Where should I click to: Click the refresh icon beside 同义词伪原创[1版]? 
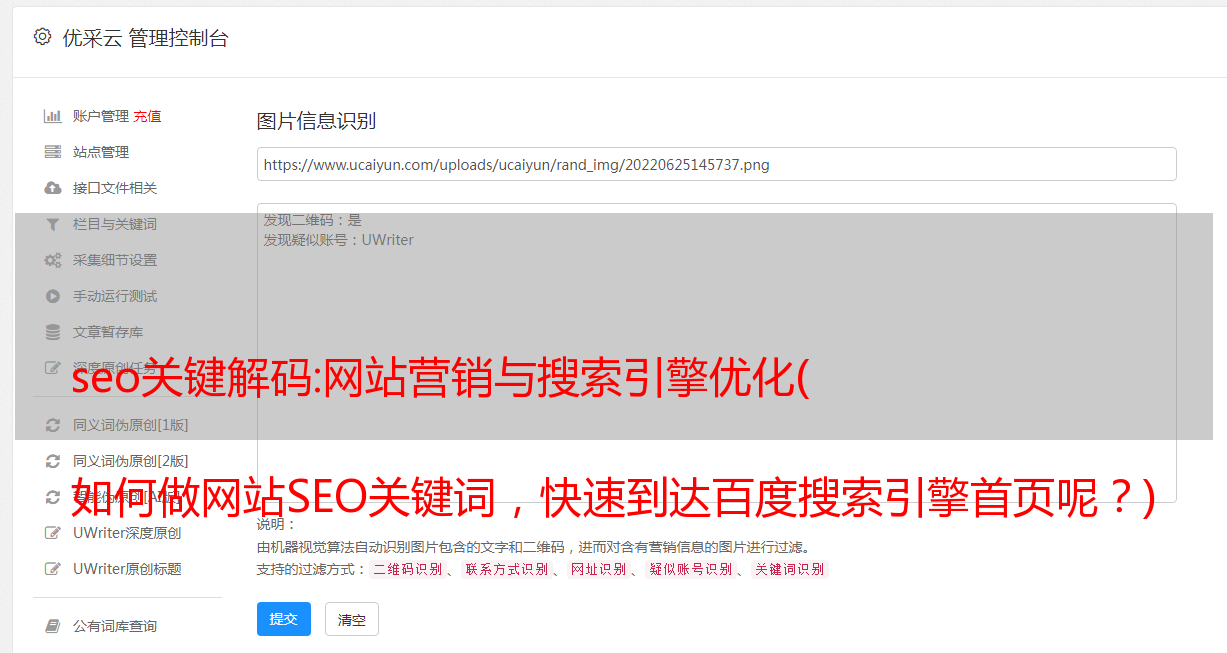[x=53, y=425]
